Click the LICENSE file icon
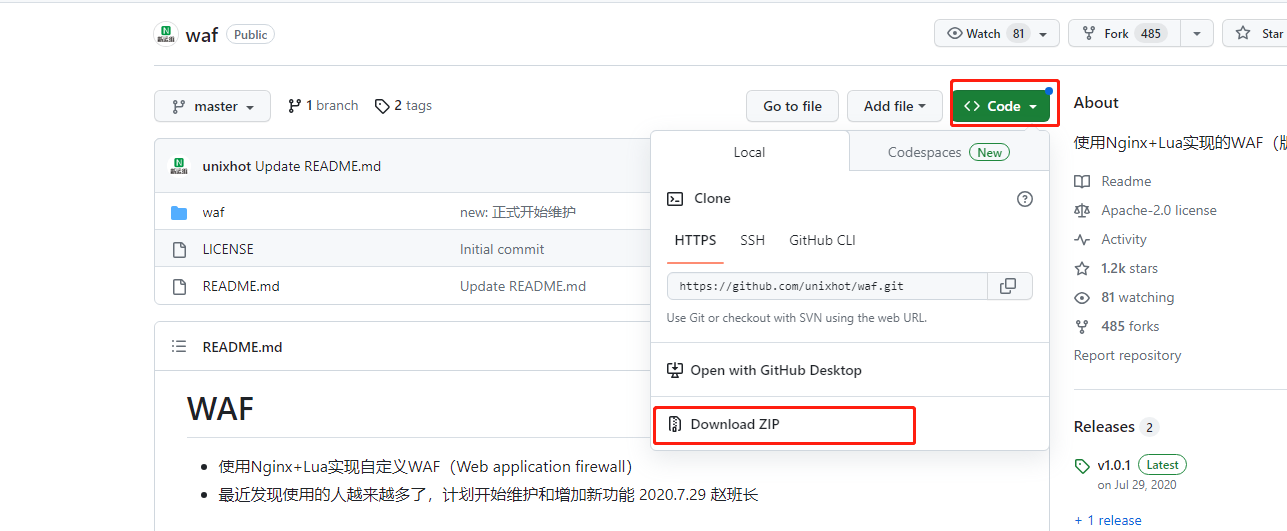Screen dimensions: 1287x531 click(179, 249)
